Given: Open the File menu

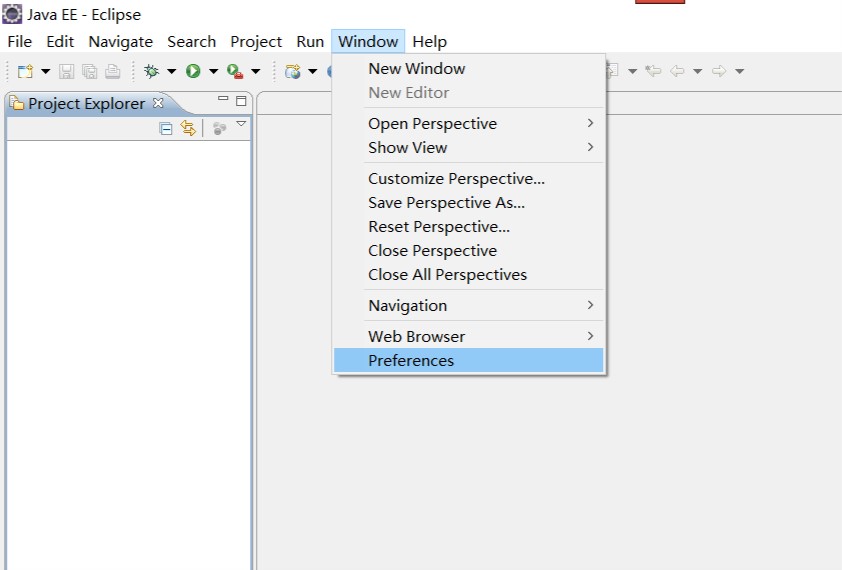Looking at the screenshot, I should 20,41.
